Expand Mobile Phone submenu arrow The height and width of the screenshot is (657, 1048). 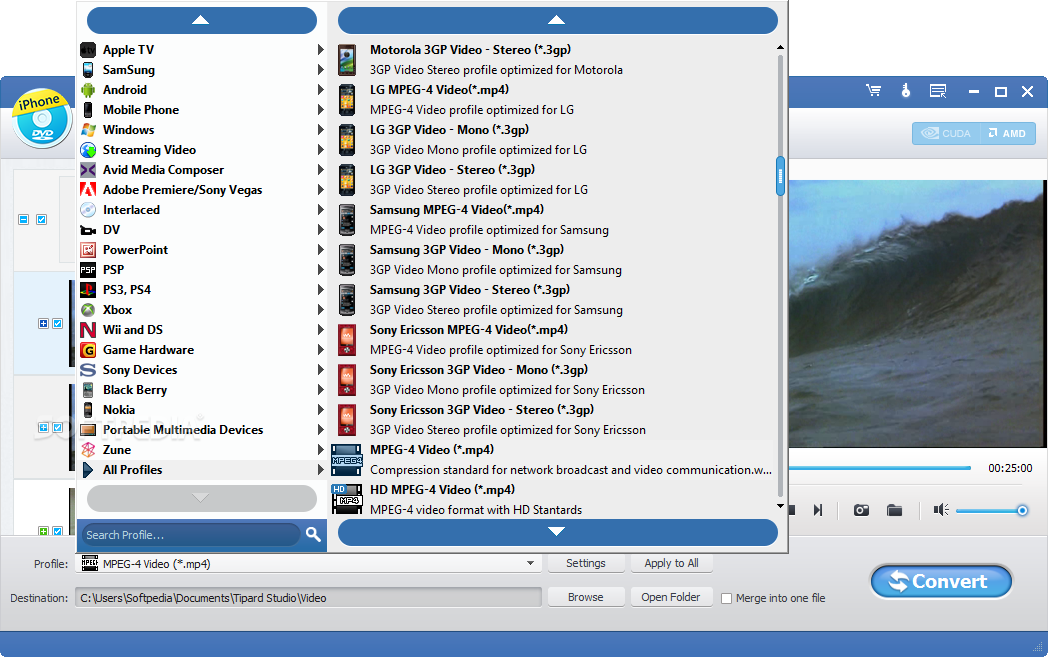[x=321, y=110]
